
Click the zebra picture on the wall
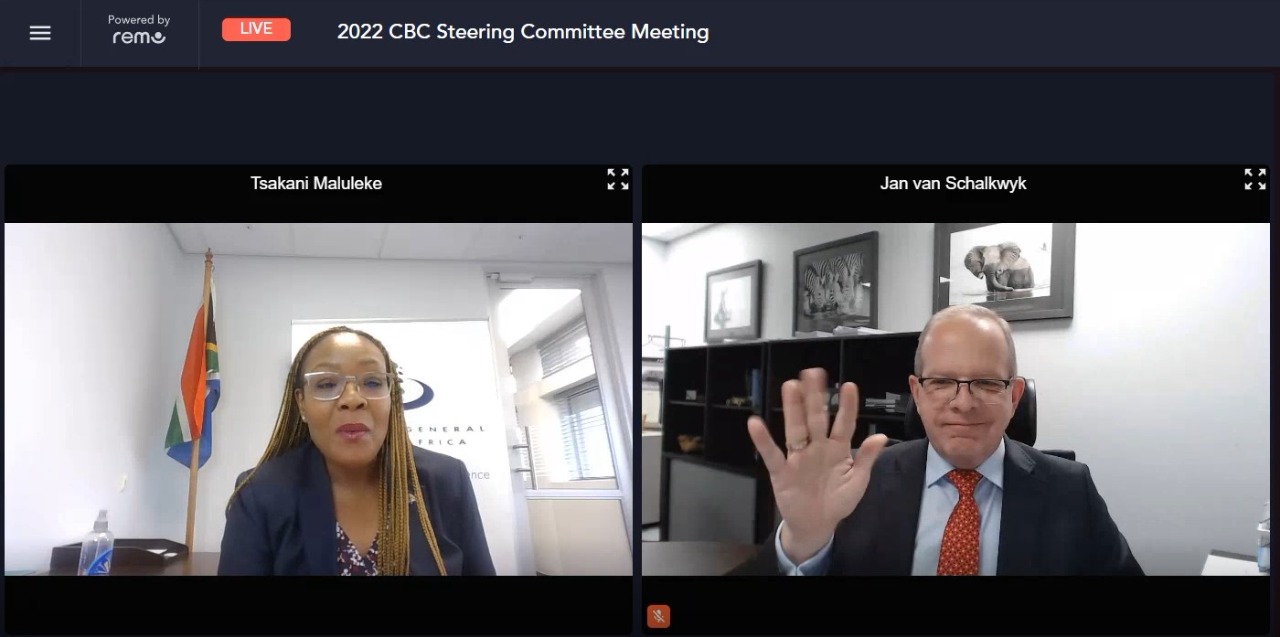click(836, 283)
